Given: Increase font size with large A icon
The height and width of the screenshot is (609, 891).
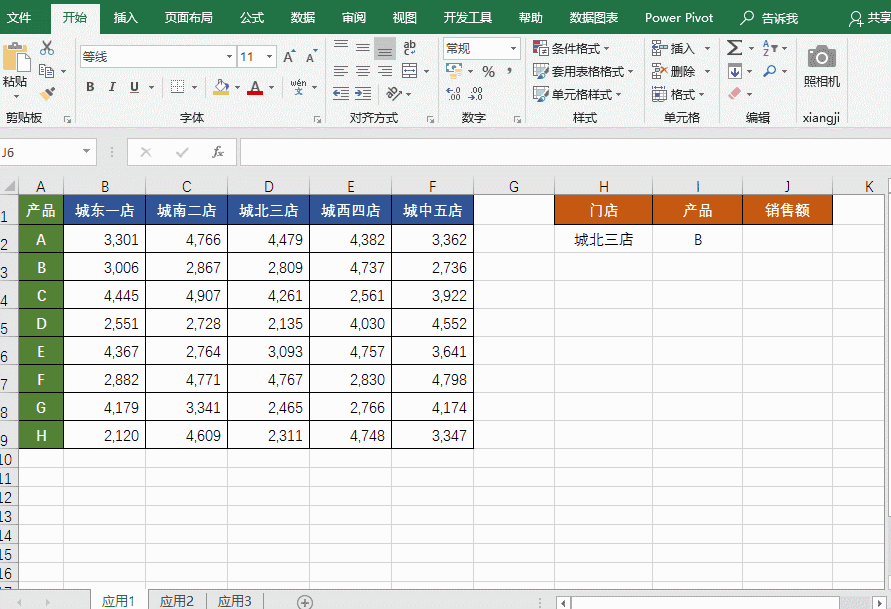Looking at the screenshot, I should 289,57.
